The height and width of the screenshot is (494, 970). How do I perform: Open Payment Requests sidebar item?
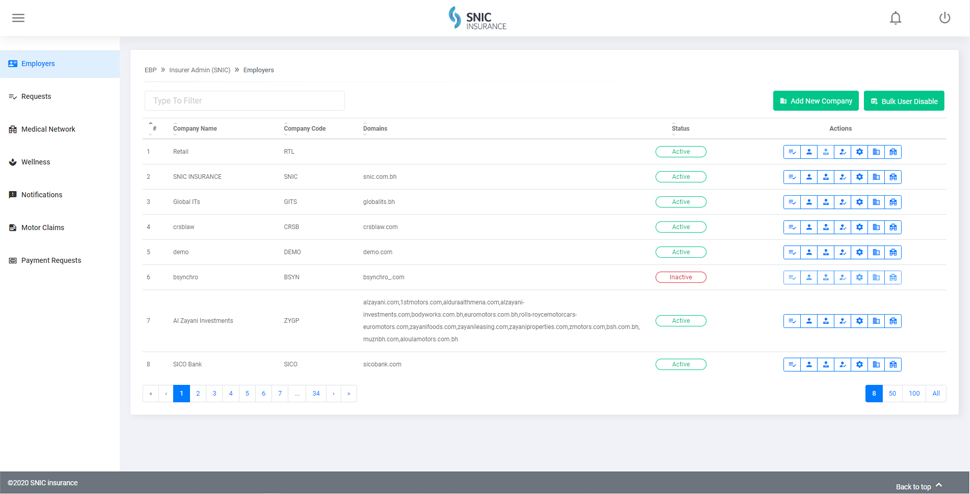(60, 260)
